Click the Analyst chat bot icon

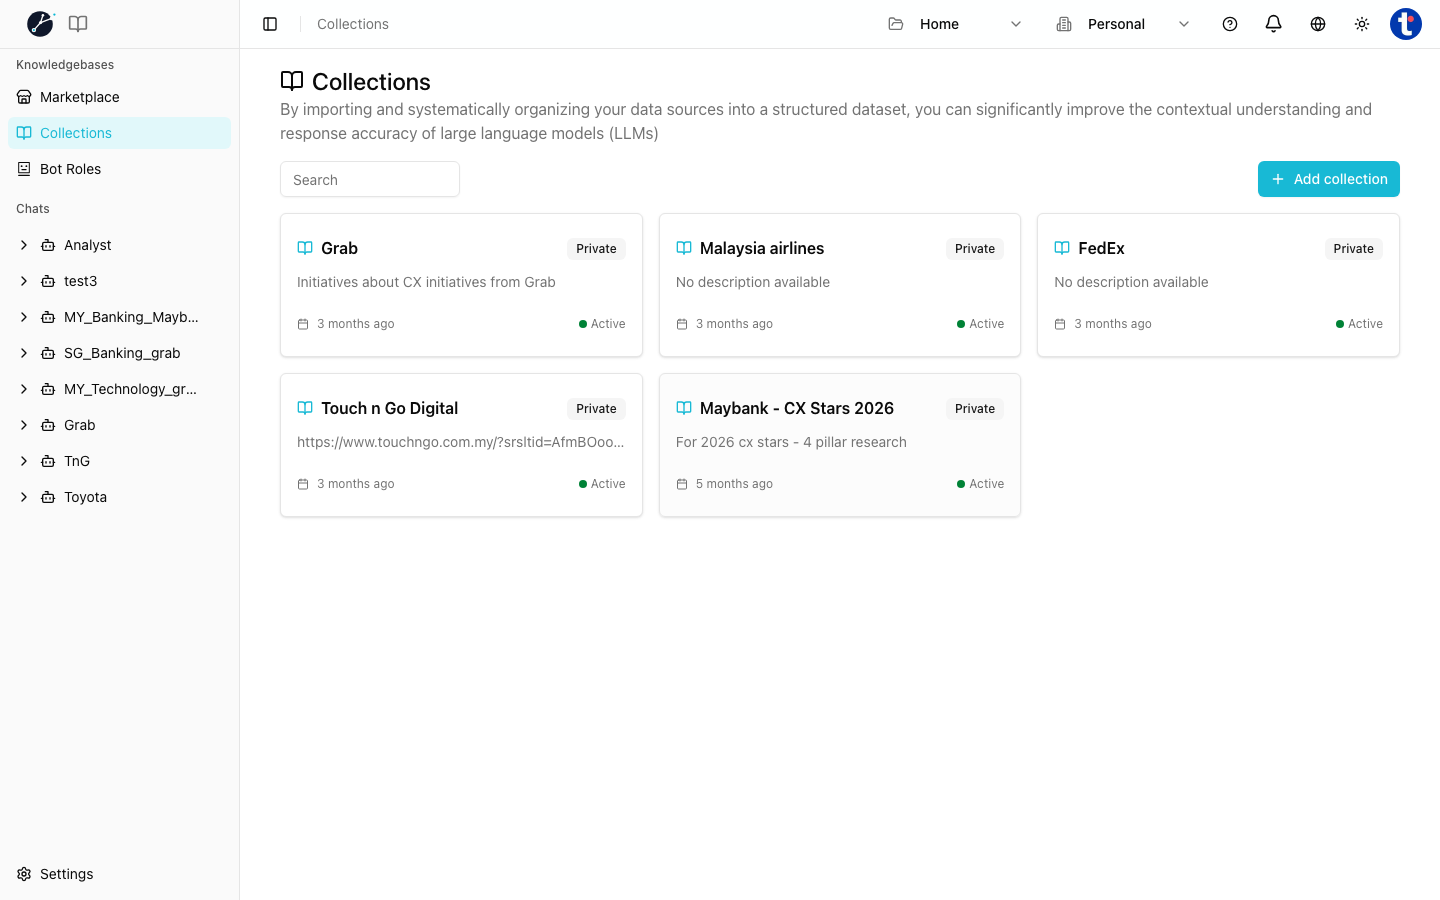[x=48, y=245]
